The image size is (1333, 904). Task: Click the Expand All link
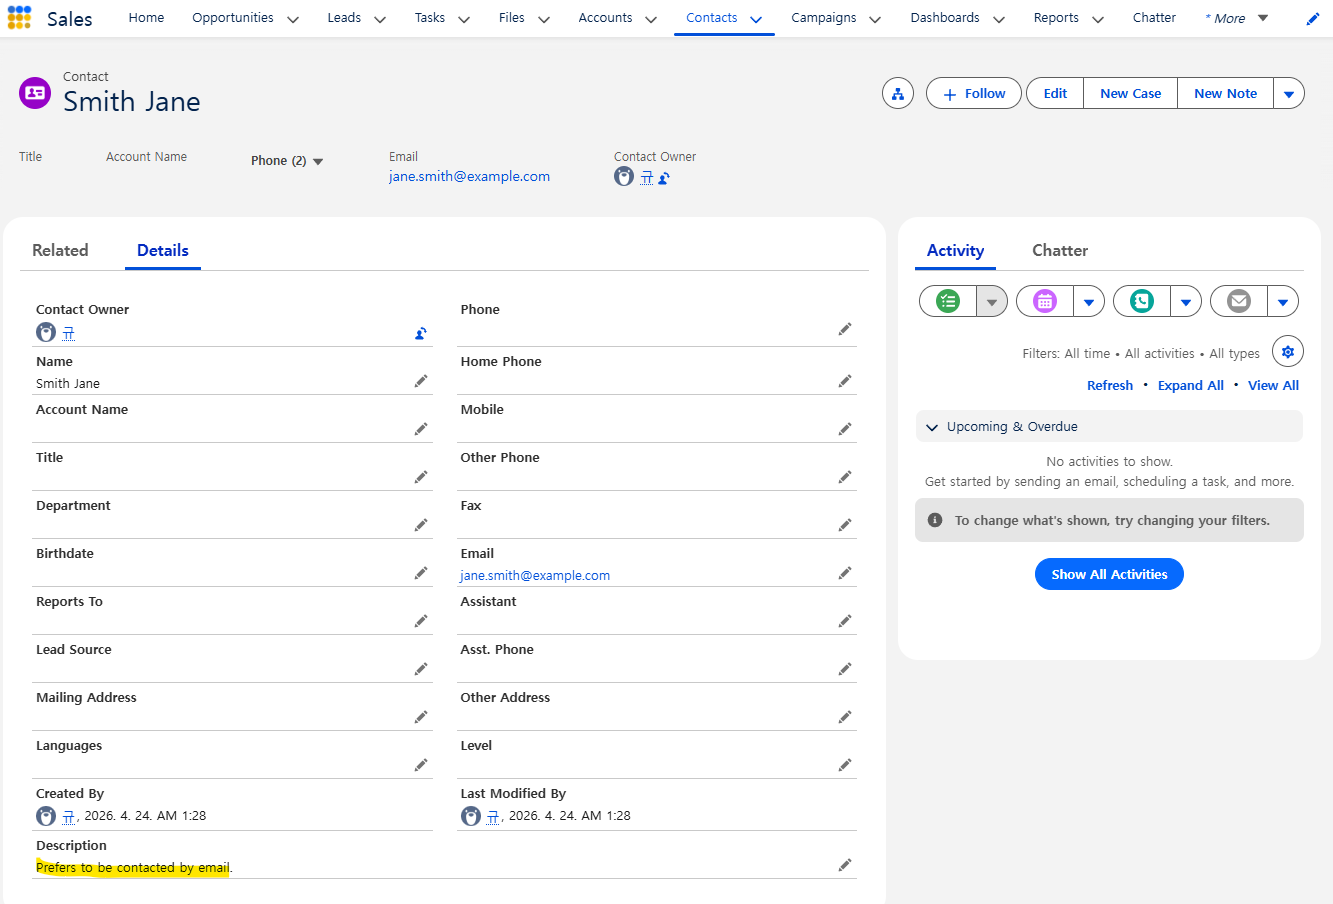pos(1190,385)
